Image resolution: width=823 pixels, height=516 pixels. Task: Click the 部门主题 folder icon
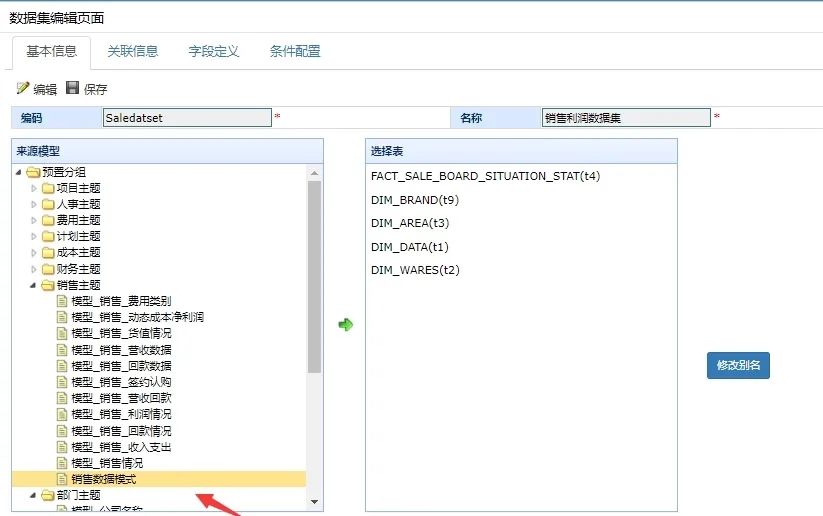(x=48, y=496)
